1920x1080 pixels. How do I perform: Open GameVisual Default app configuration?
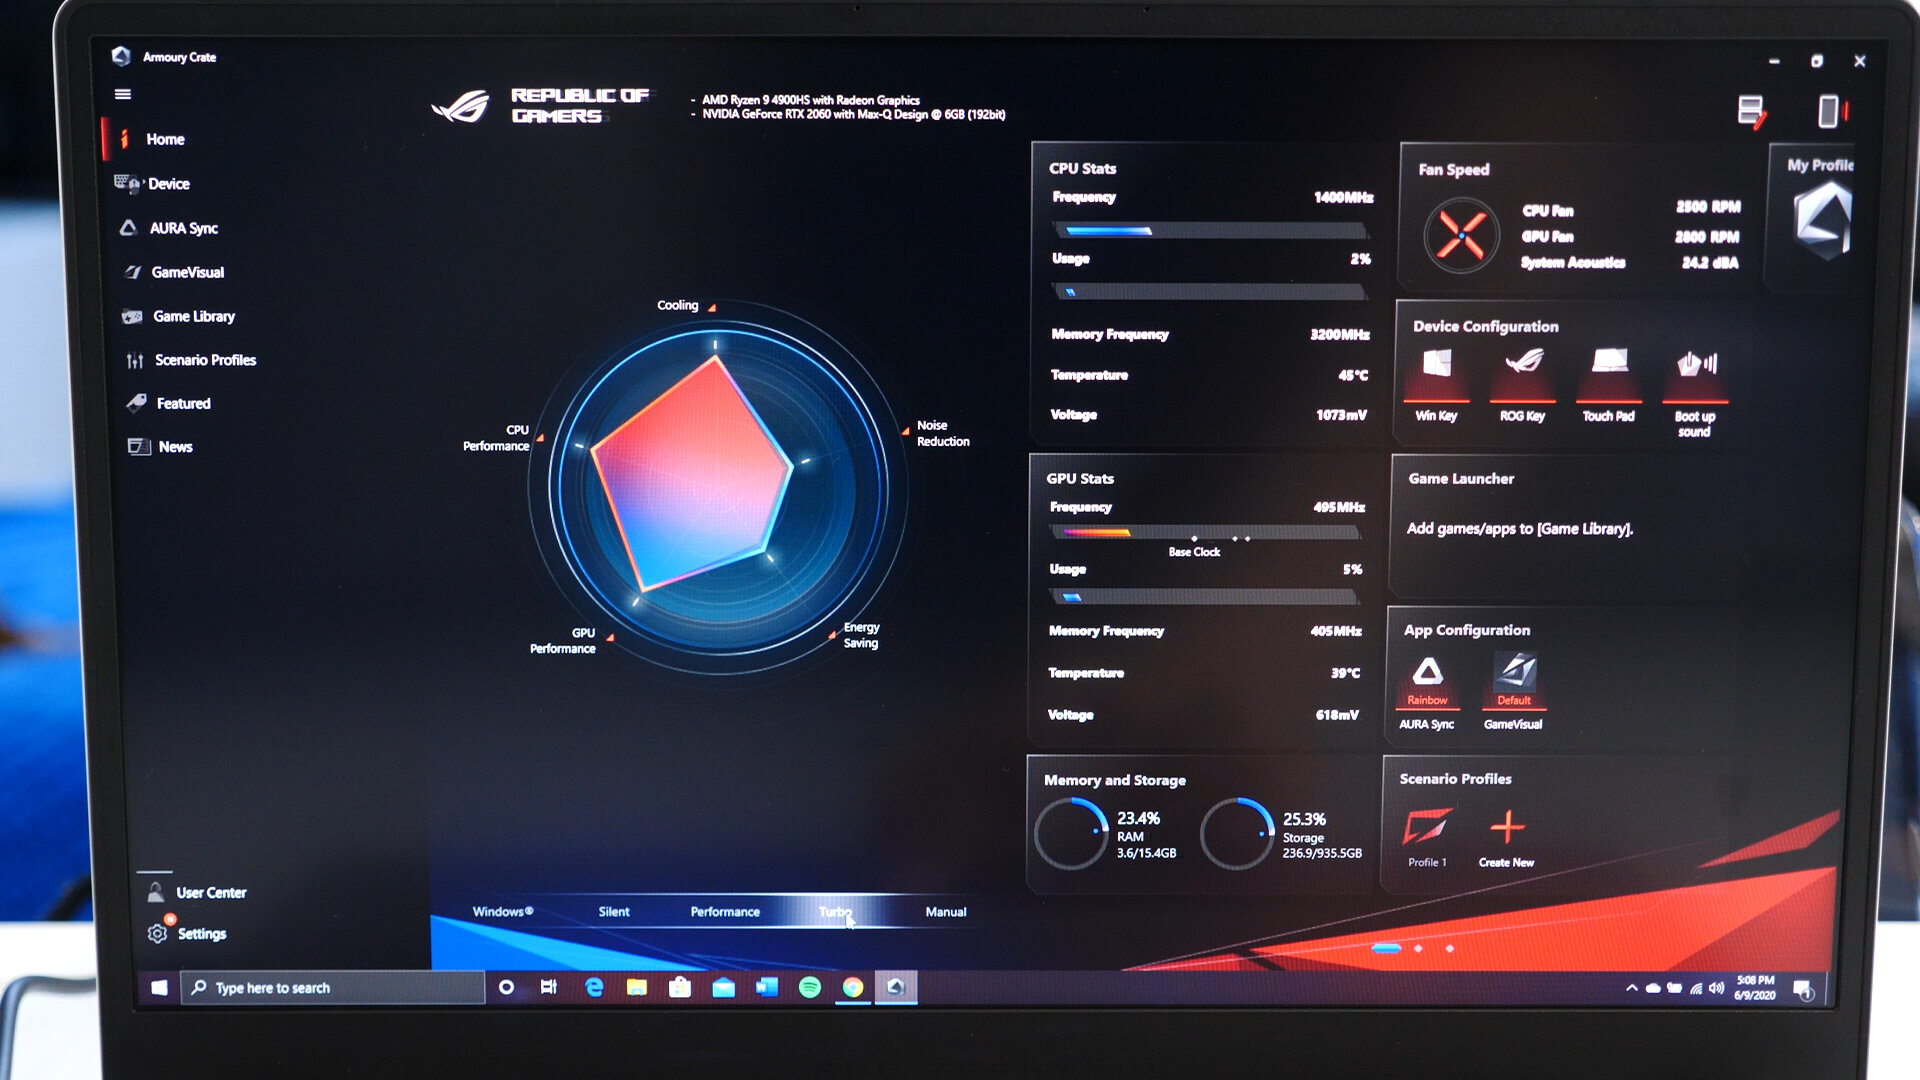(x=1514, y=690)
